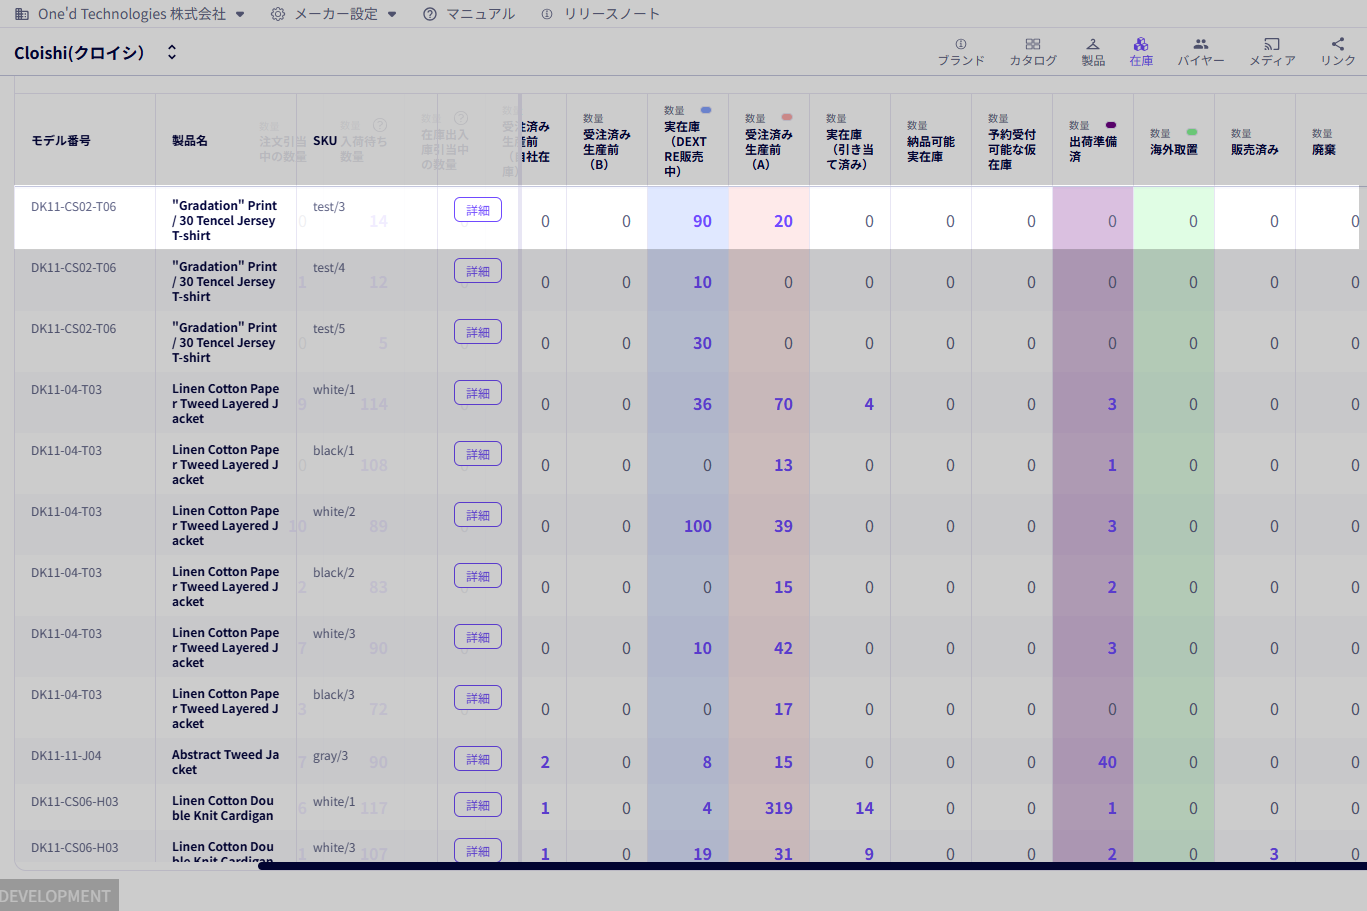Open the メーカー設定 settings dropdown
Viewport: 1367px width, 911px height.
[x=334, y=14]
